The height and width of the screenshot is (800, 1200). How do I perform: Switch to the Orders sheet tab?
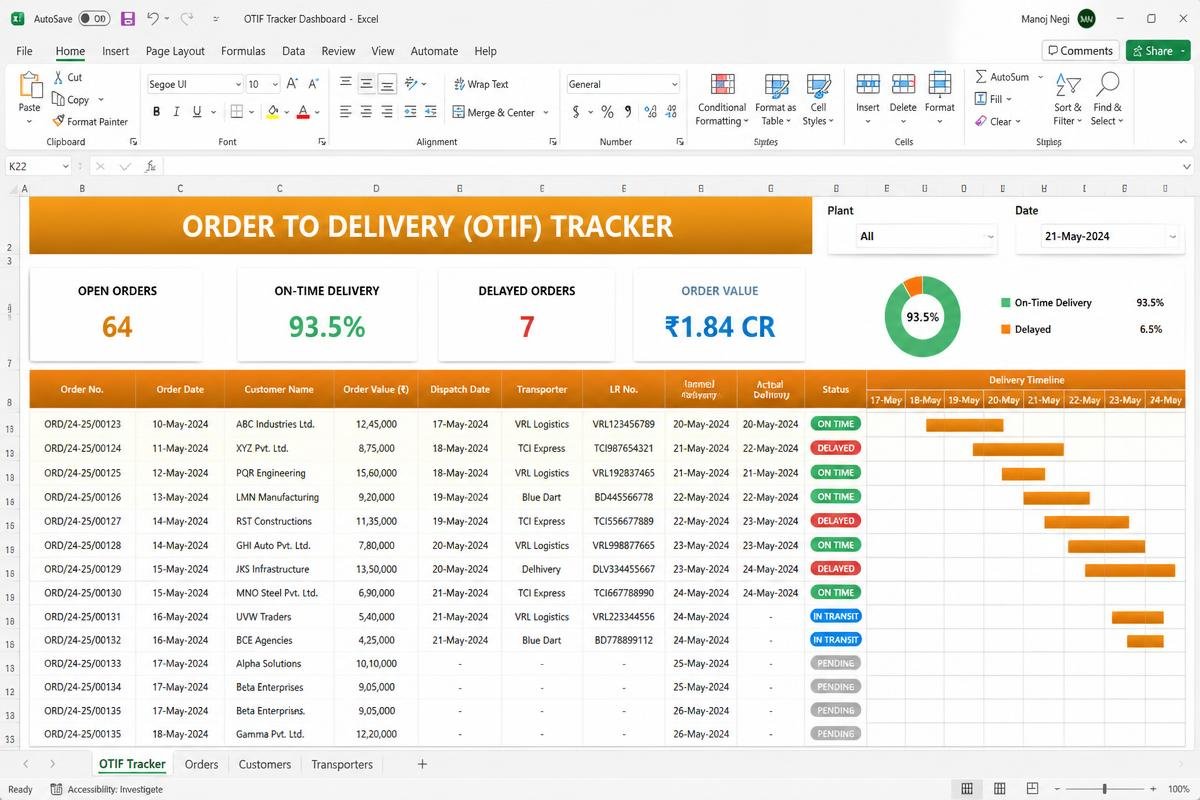pos(201,764)
